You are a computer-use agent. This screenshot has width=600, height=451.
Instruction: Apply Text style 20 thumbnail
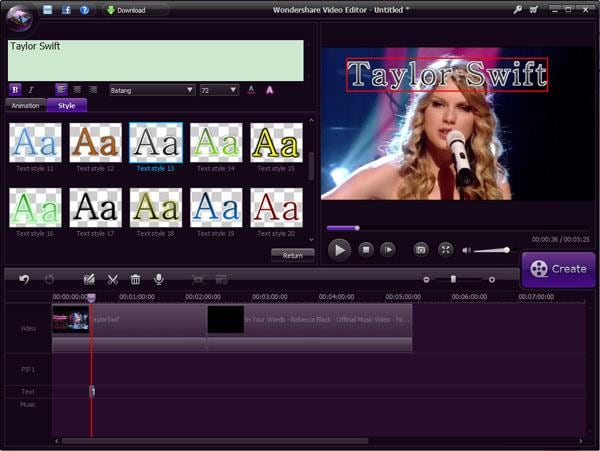click(276, 208)
